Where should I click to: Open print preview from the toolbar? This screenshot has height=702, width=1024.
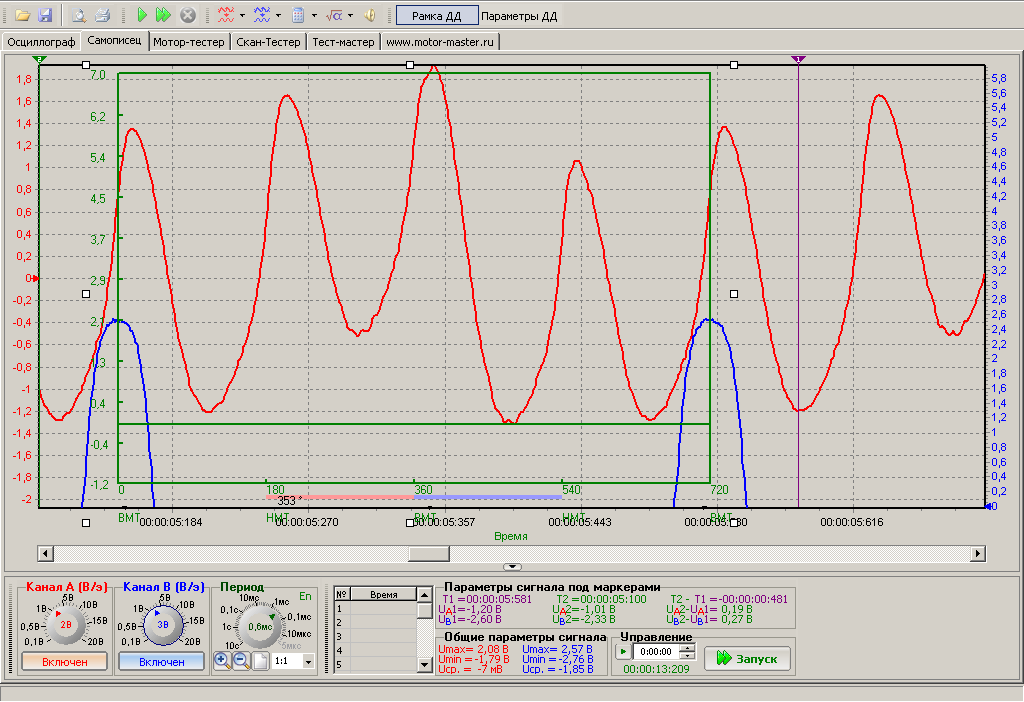(x=79, y=16)
